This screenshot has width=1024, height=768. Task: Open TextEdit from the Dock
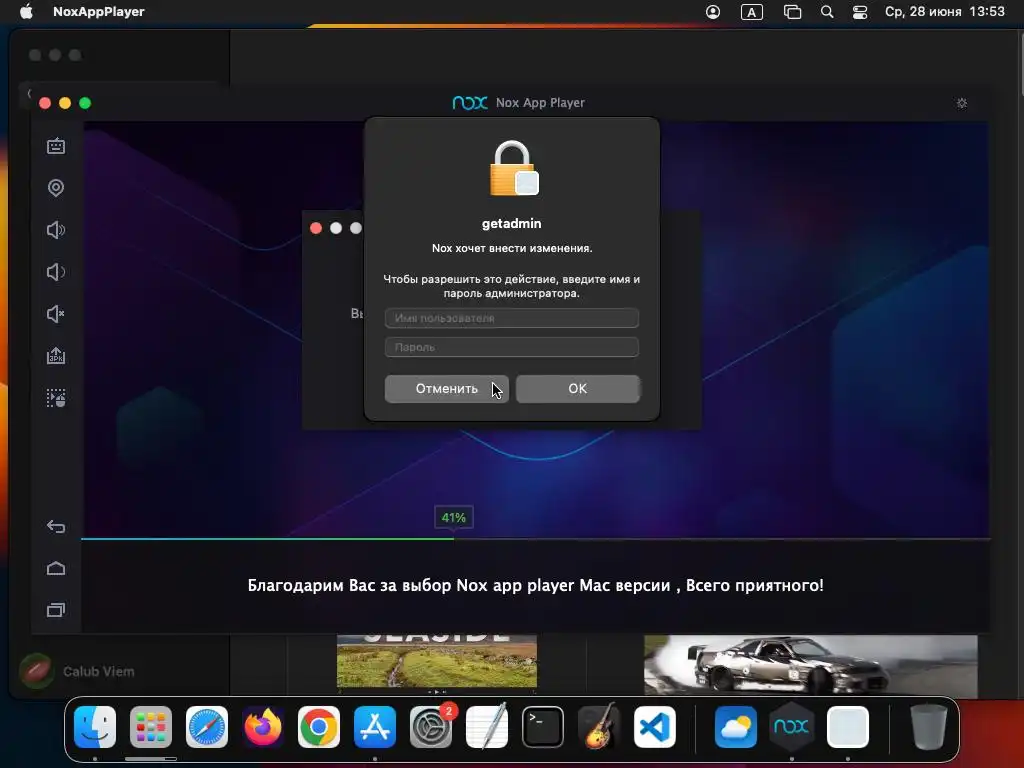point(487,727)
